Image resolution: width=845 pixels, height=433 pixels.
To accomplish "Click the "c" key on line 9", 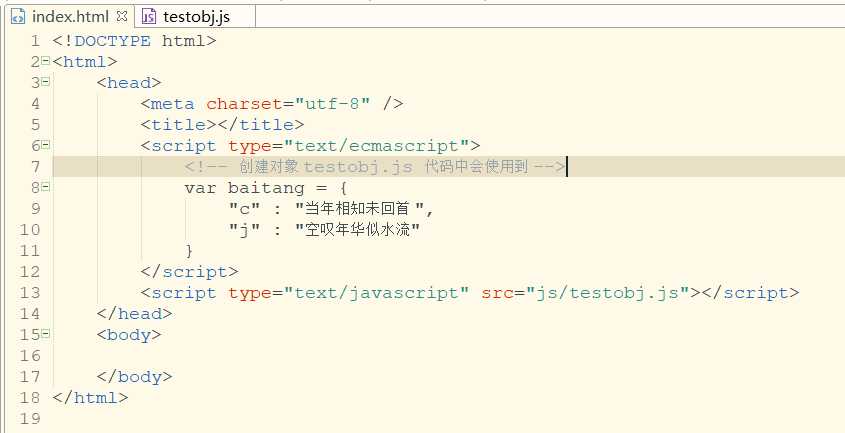I will (x=244, y=209).
